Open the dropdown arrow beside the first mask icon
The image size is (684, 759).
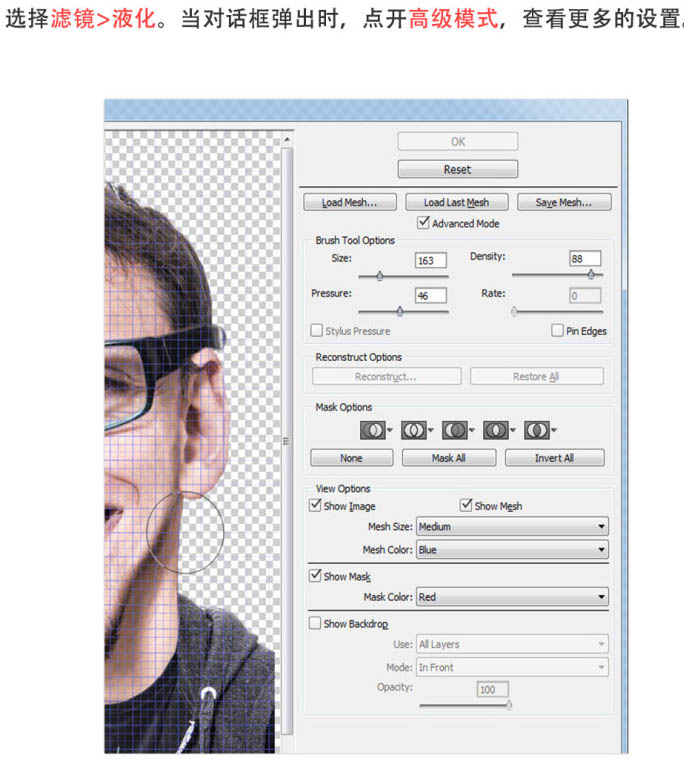390,430
